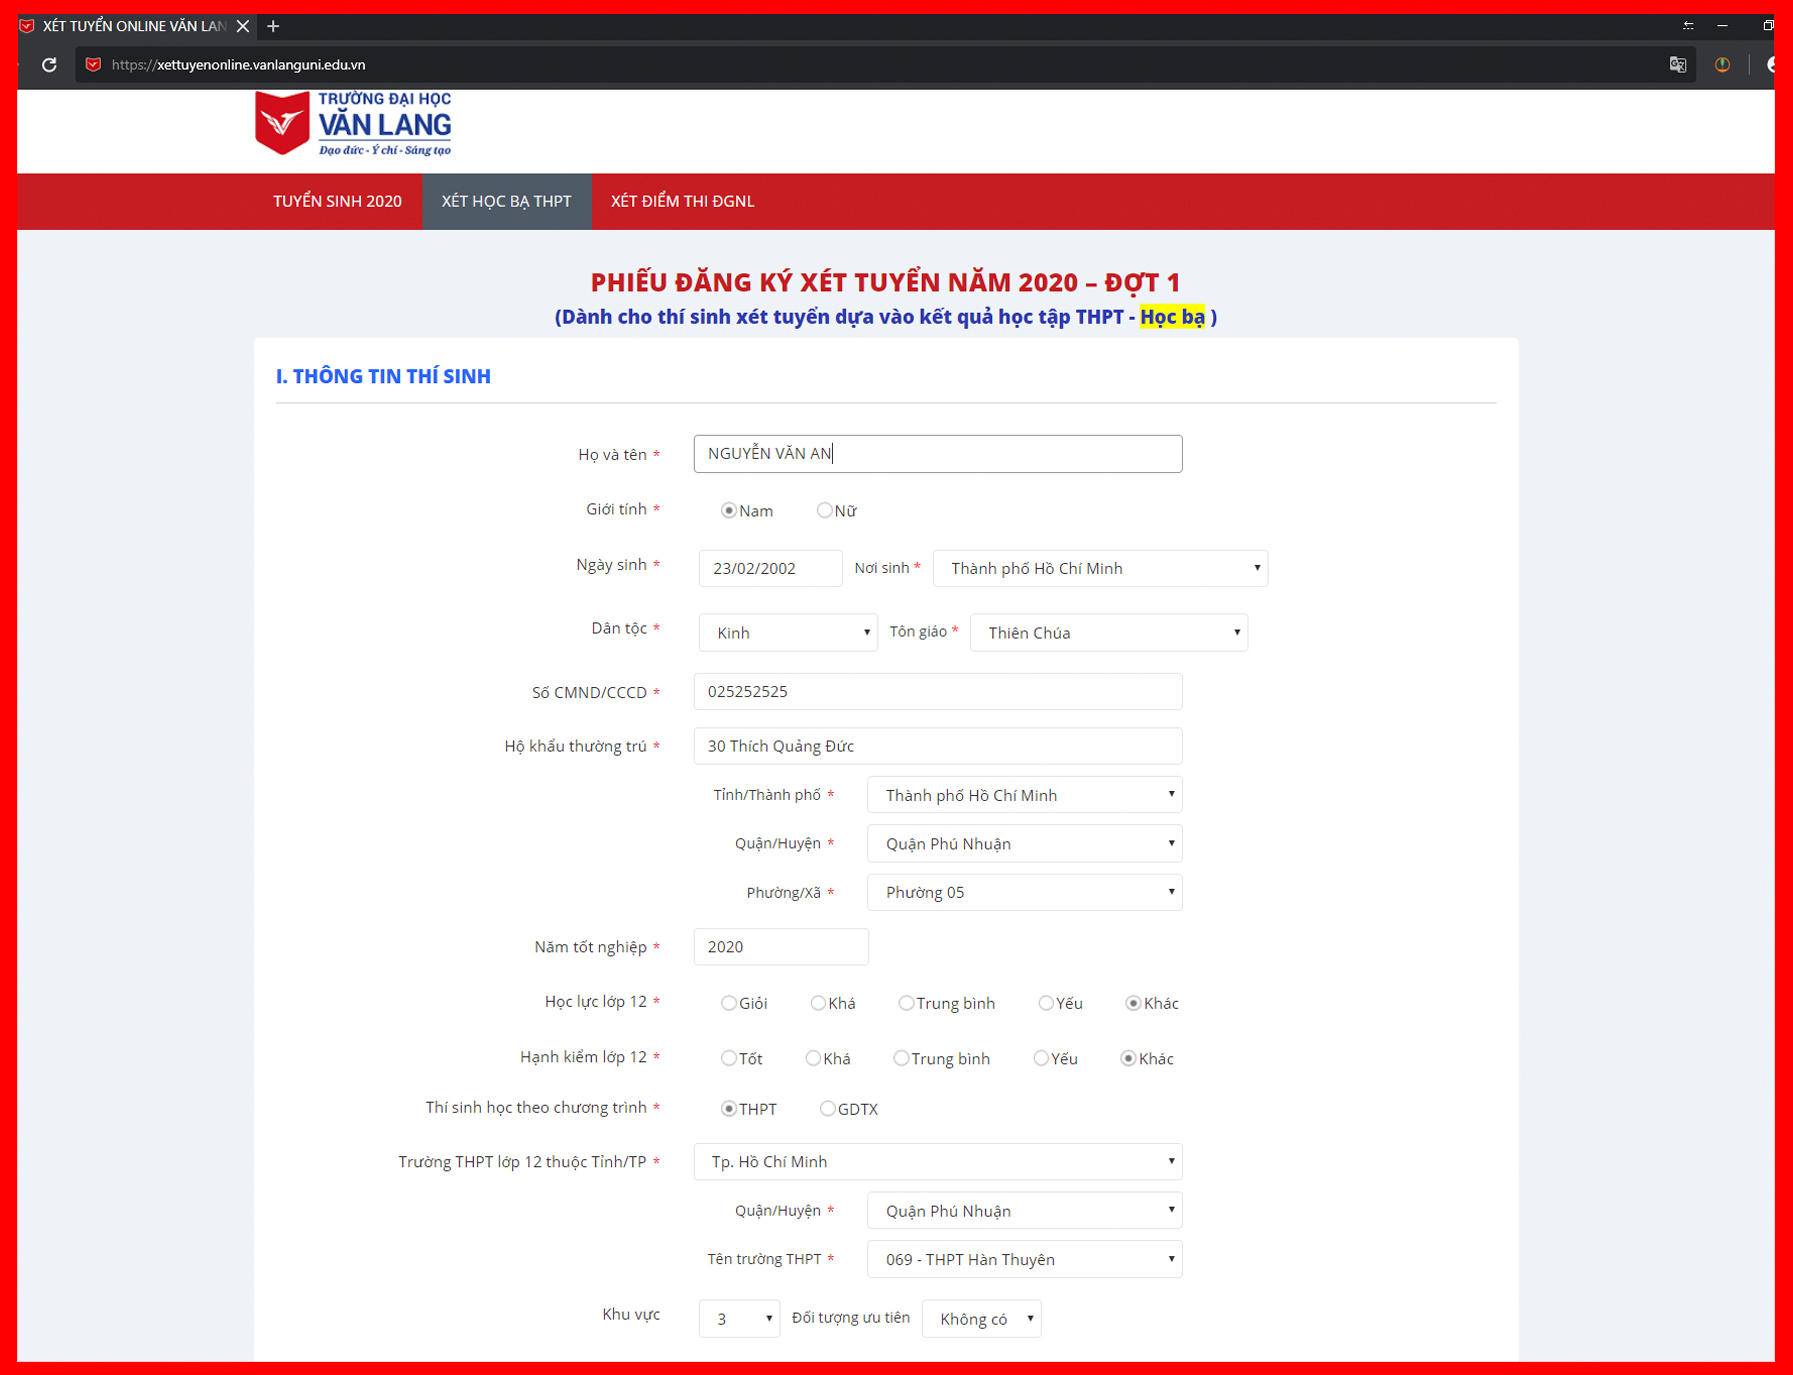1793x1375 pixels.
Task: Choose Khác for Hạnh kiểm lớp 12
Action: (x=1128, y=1058)
